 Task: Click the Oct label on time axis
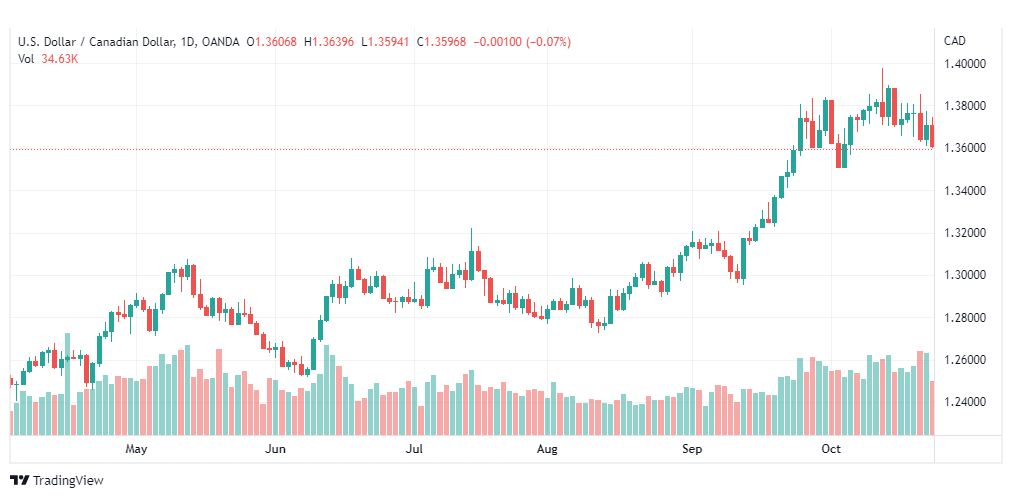(831, 450)
